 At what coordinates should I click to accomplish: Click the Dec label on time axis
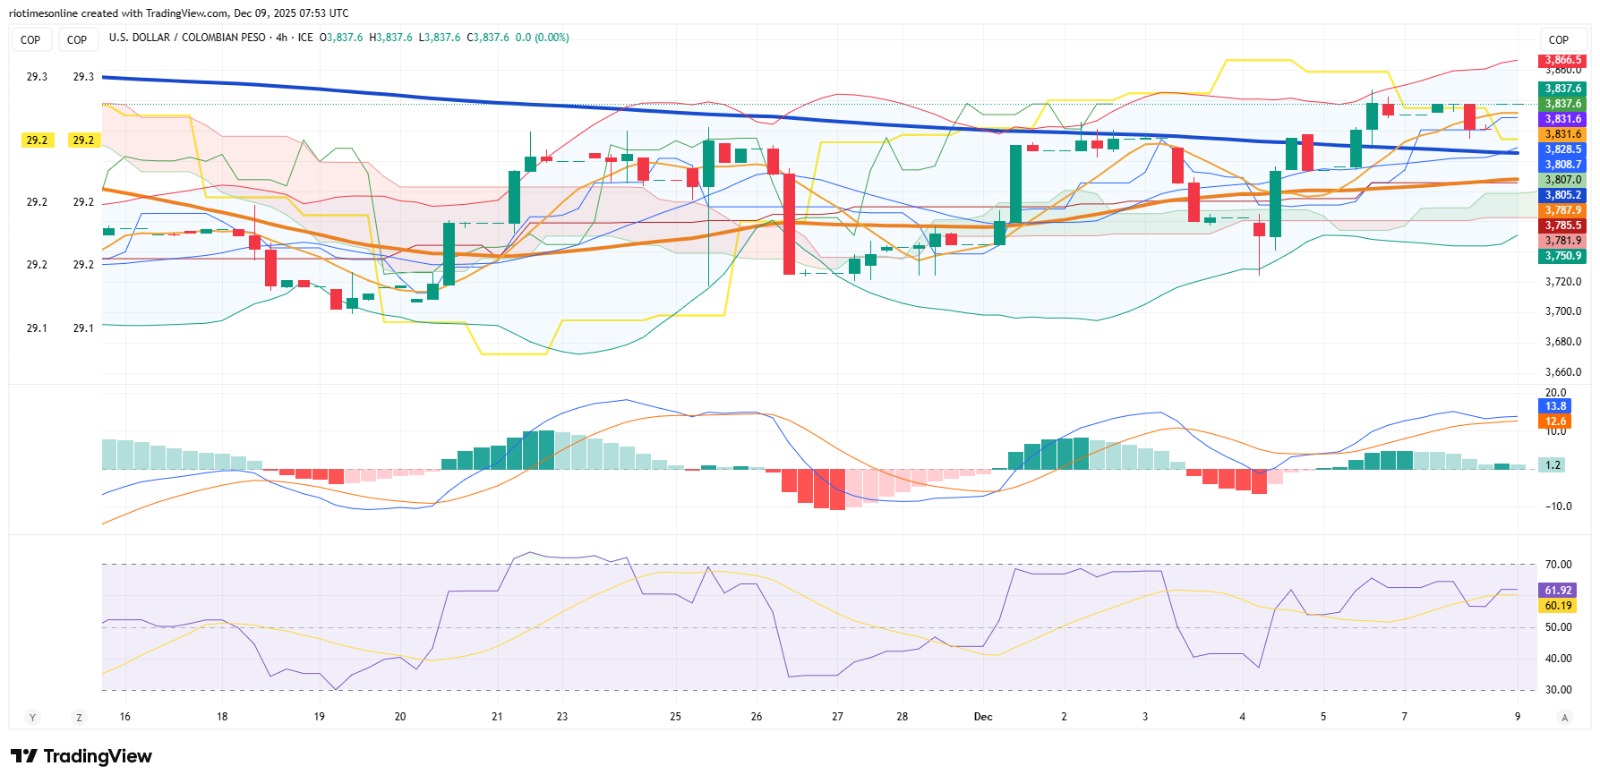click(x=983, y=717)
